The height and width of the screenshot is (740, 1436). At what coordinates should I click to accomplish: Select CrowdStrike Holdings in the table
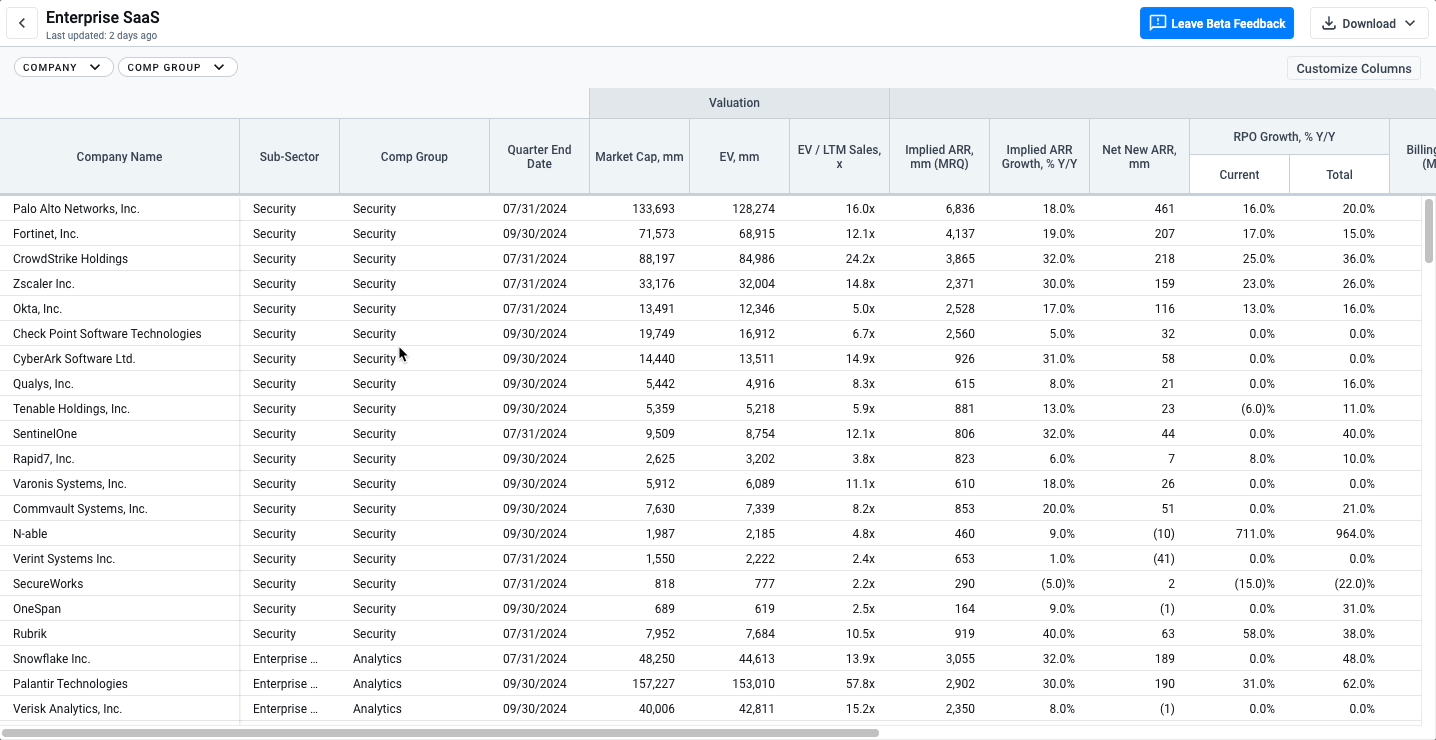click(x=70, y=259)
